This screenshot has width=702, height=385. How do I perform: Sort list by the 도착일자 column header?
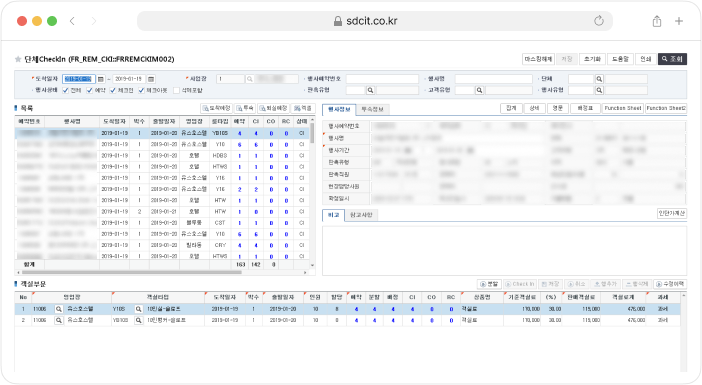click(x=115, y=122)
